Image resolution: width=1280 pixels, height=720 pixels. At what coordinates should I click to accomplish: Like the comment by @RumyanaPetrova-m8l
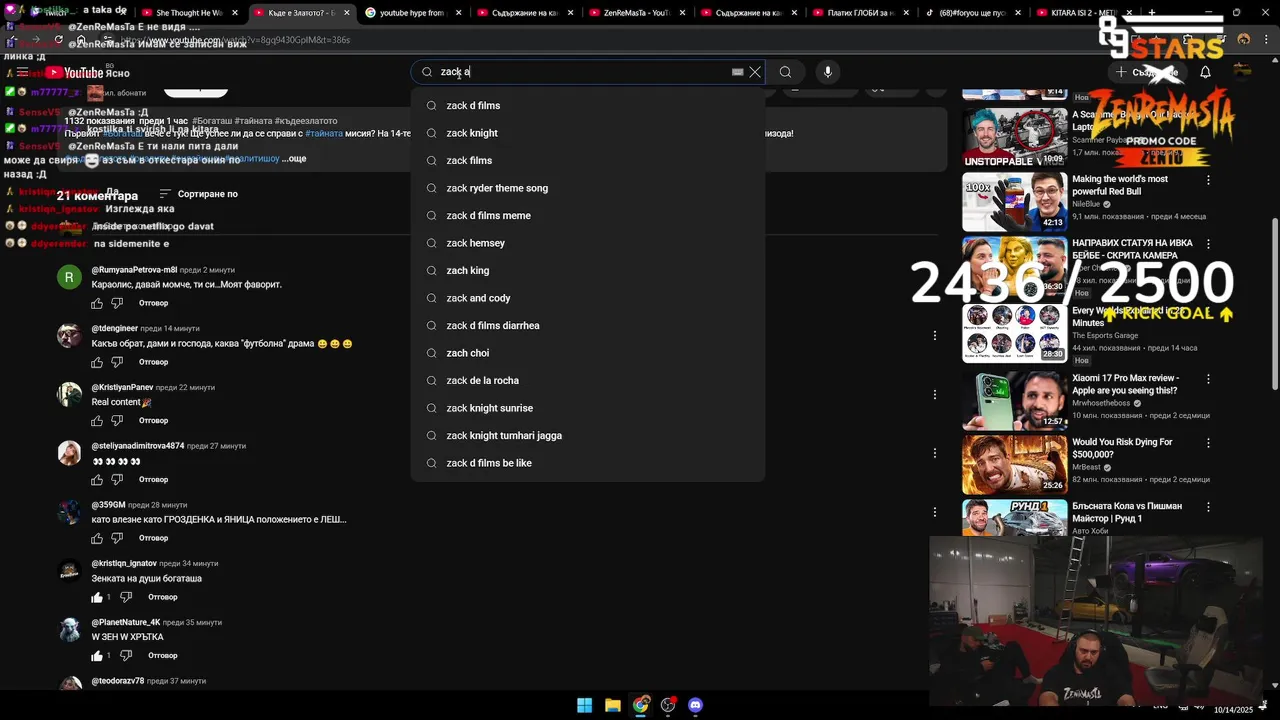(x=97, y=303)
